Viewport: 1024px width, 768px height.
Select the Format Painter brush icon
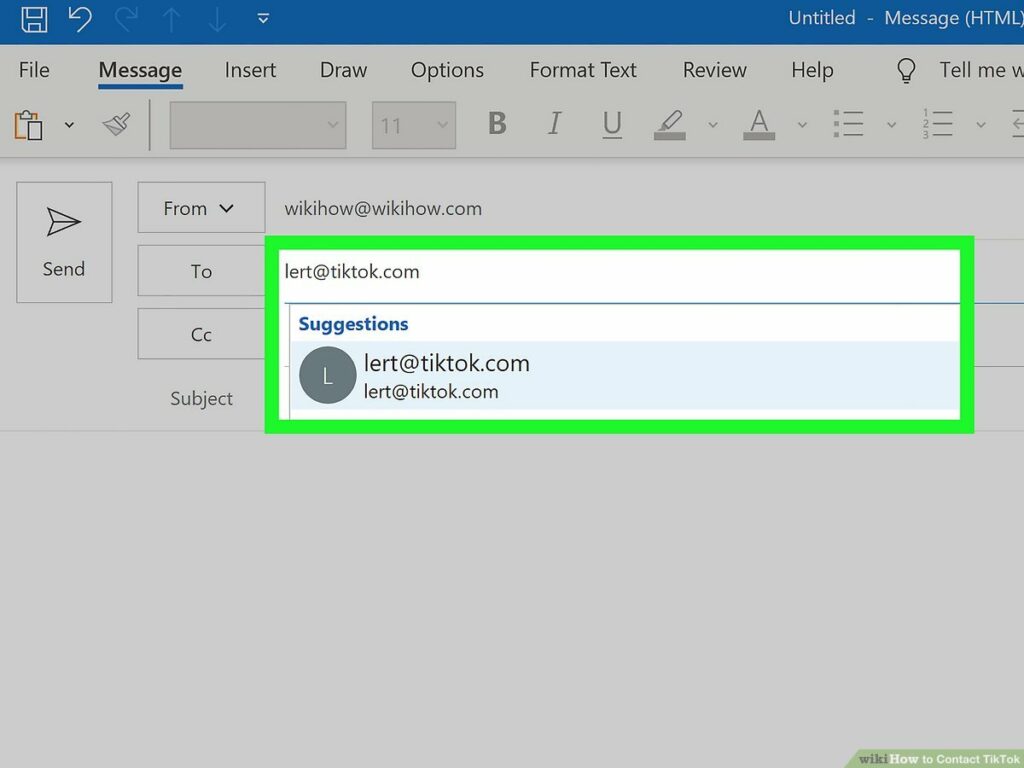click(x=116, y=125)
